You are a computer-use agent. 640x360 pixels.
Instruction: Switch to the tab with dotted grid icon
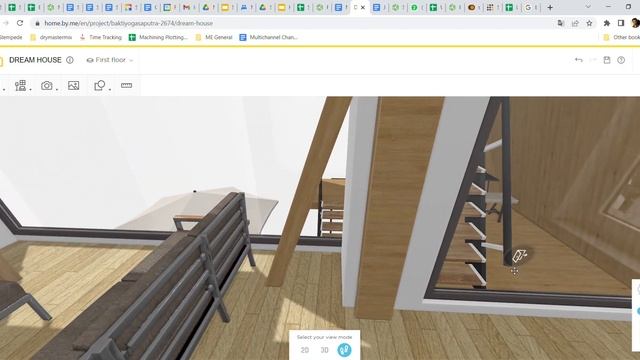tap(491, 7)
